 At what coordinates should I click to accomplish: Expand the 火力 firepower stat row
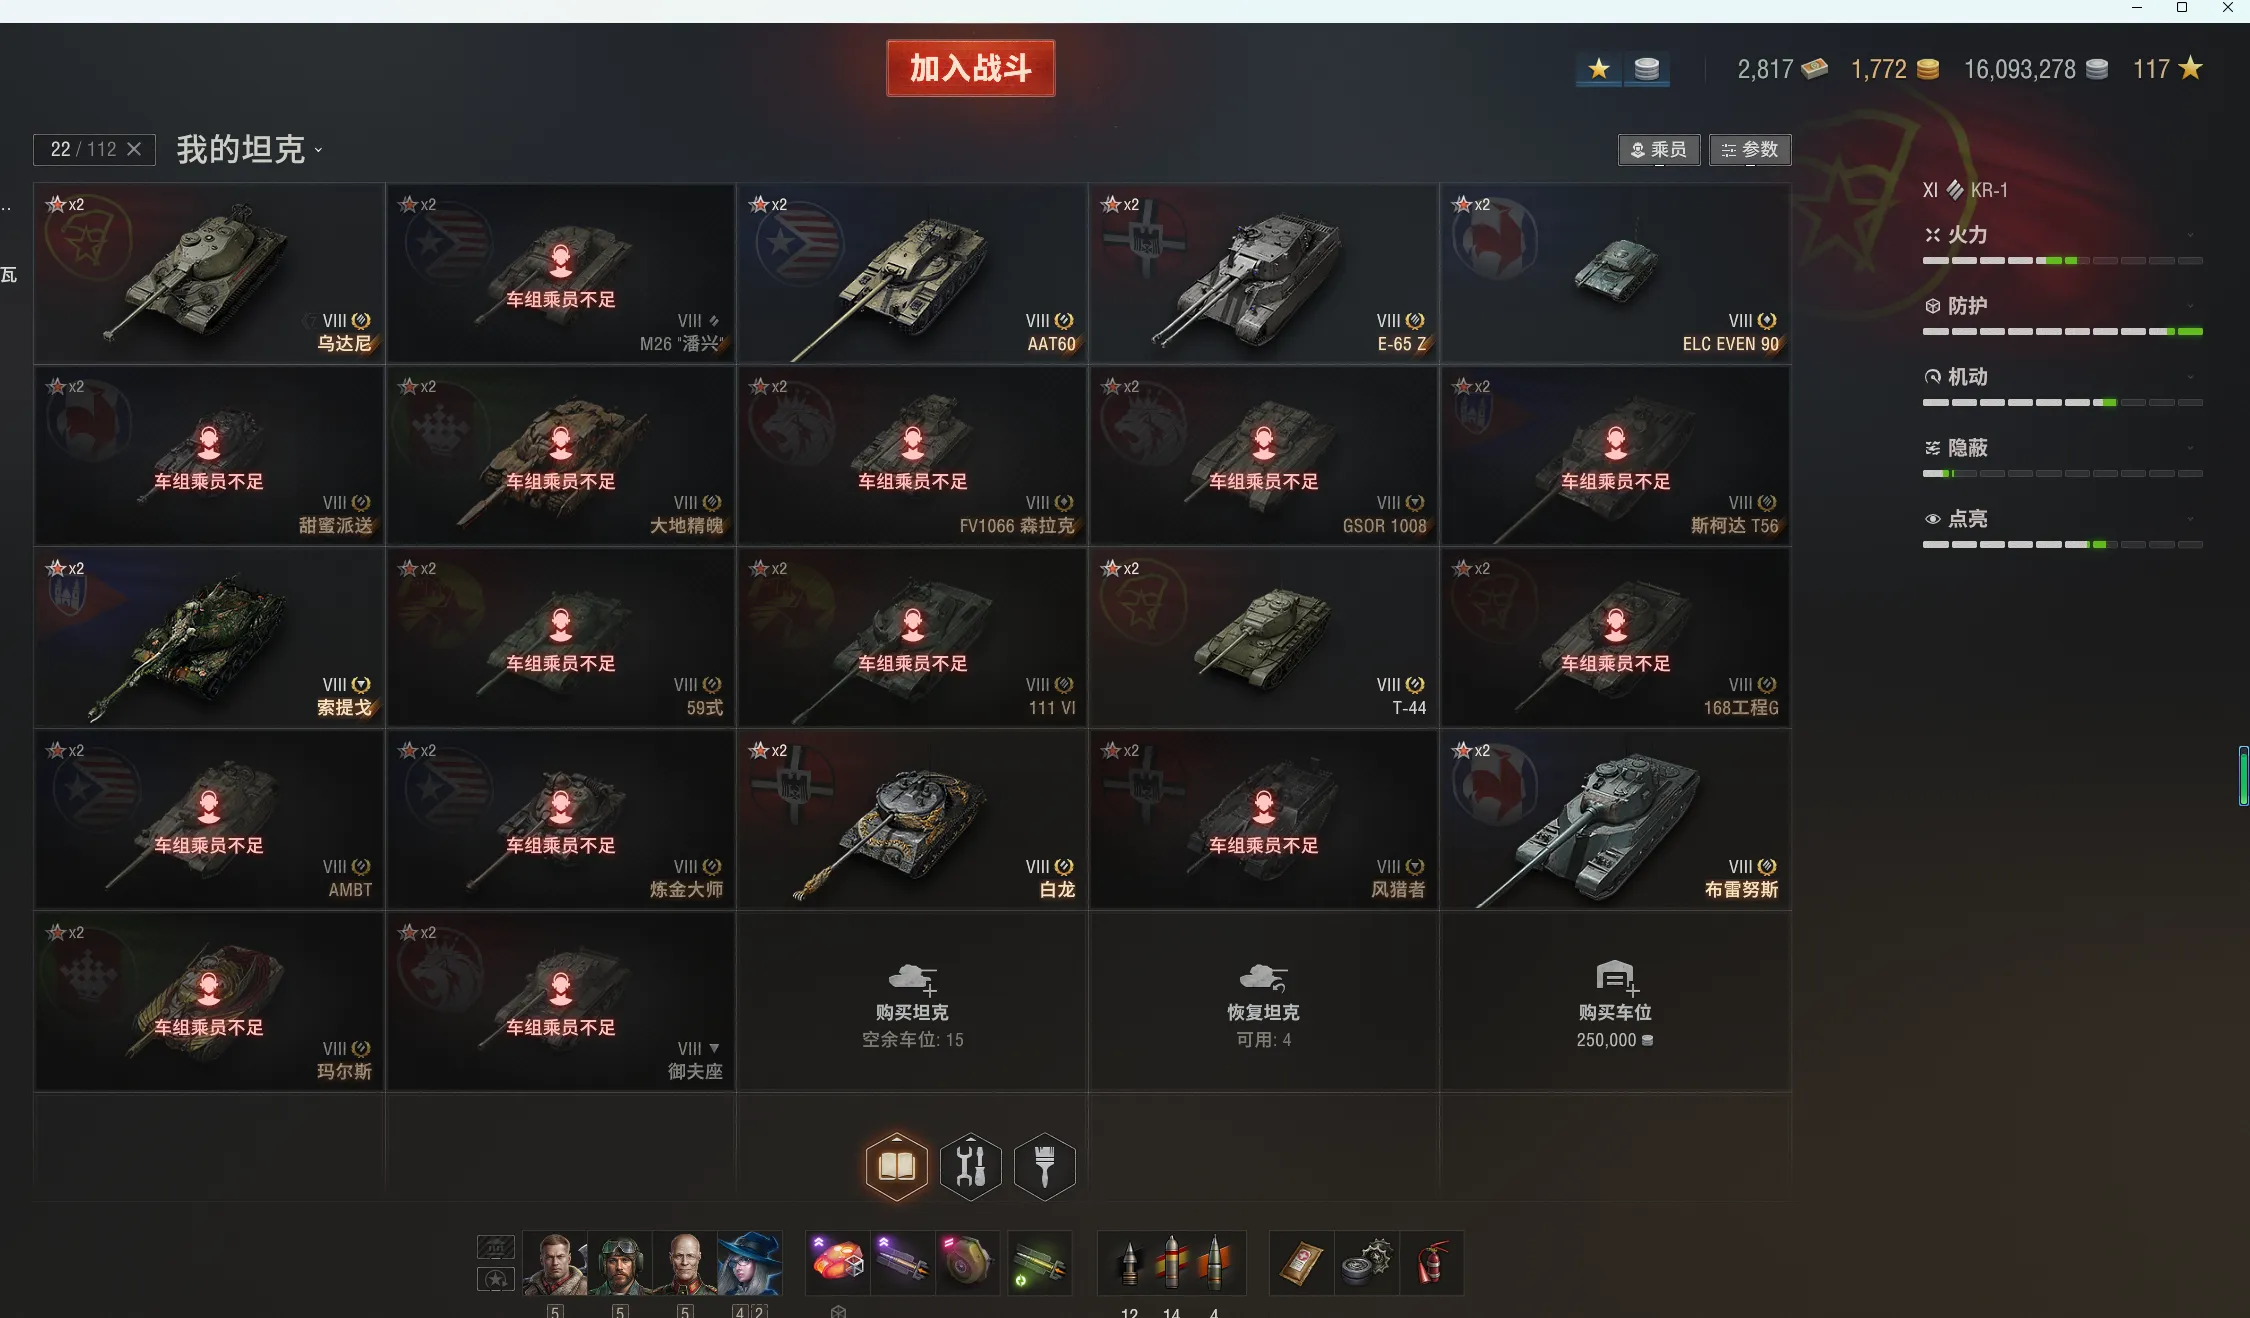click(2062, 244)
